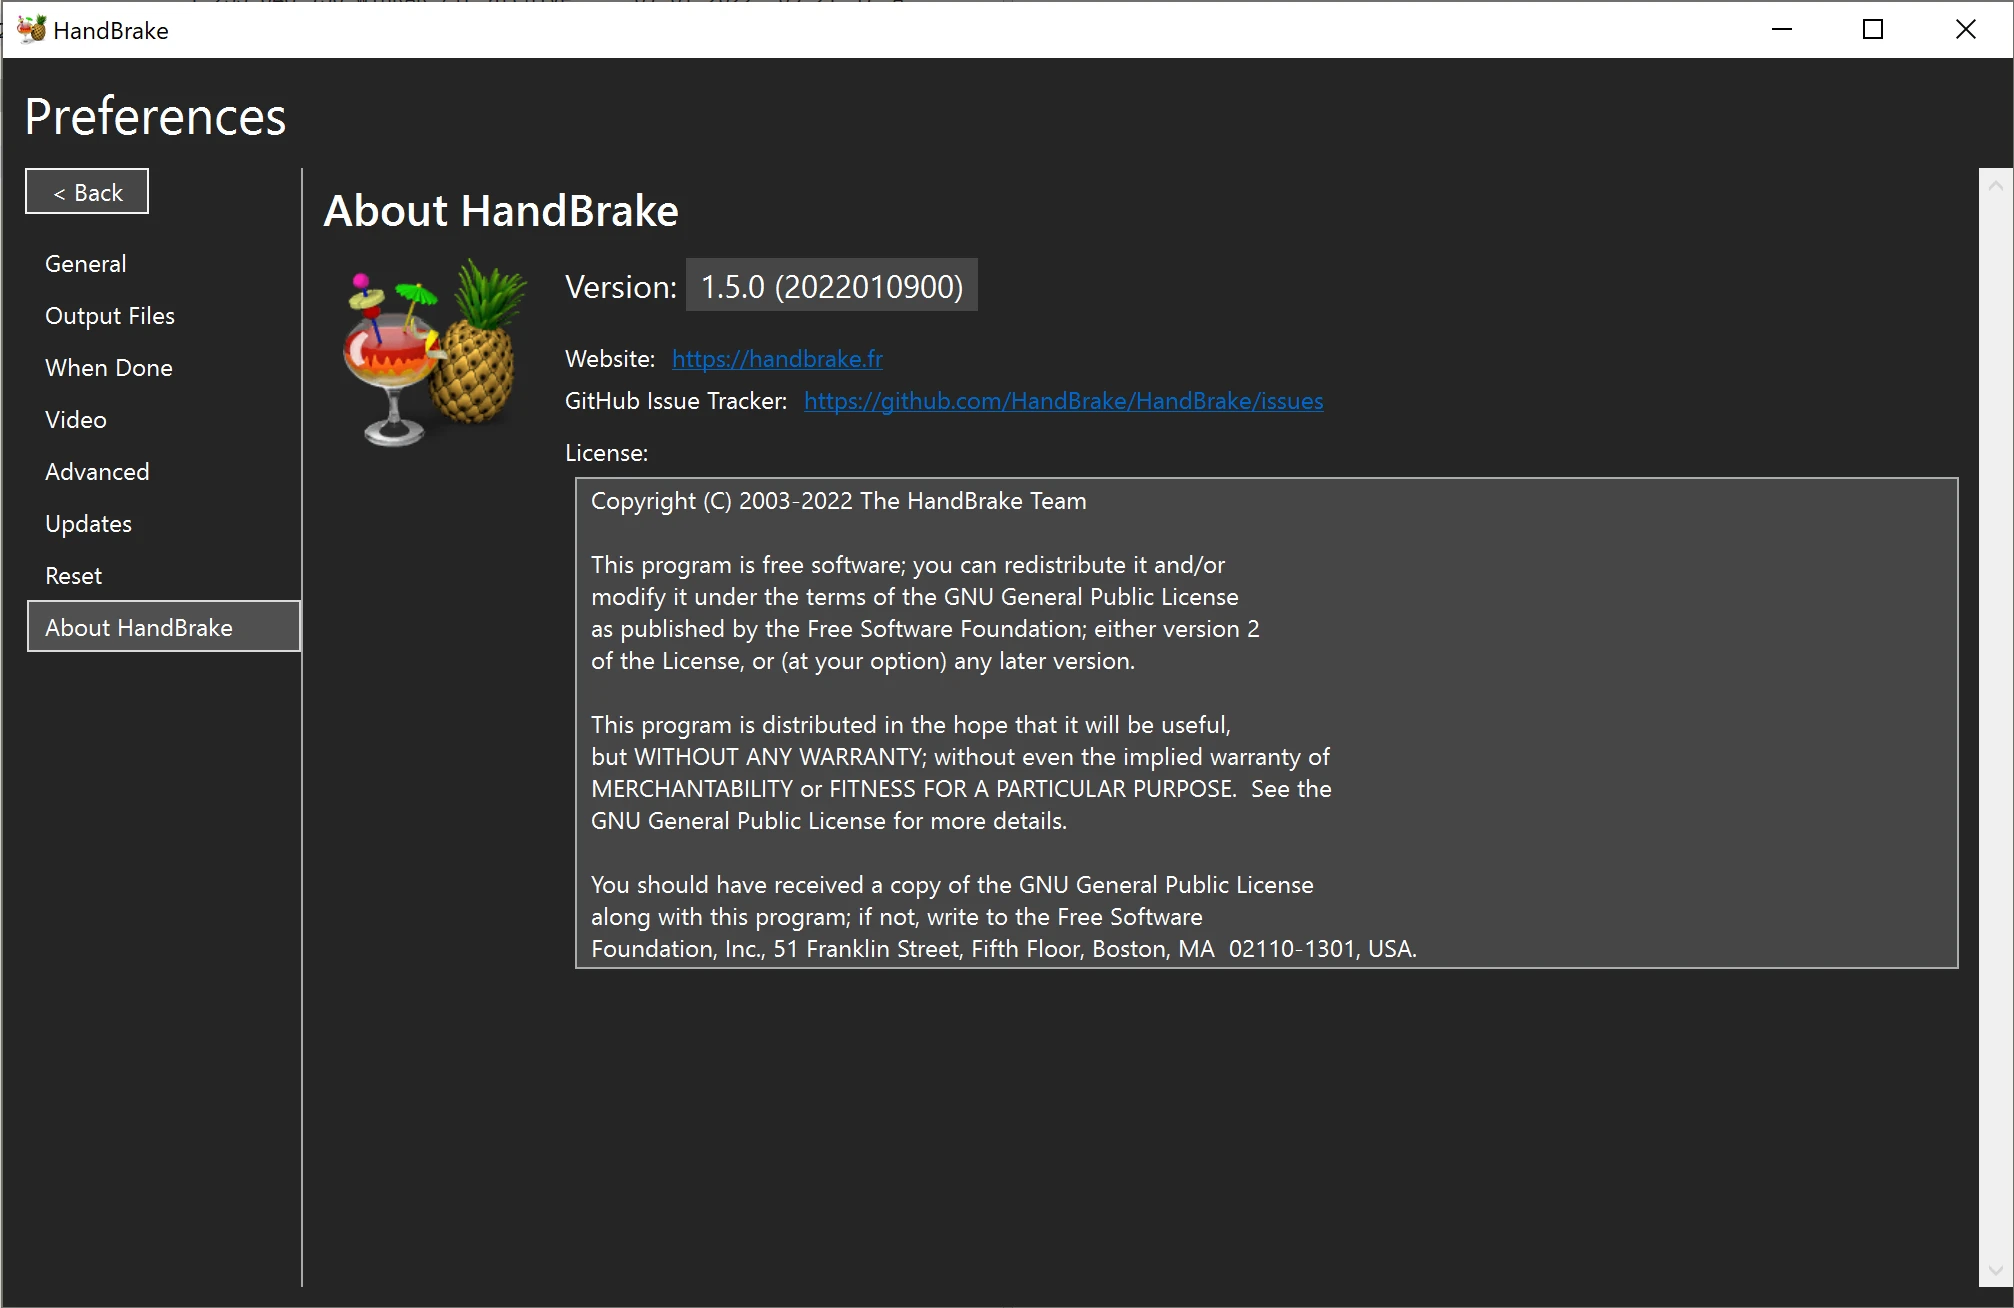Click the scrollbar down arrow
2014x1308 pixels.
click(1995, 1270)
